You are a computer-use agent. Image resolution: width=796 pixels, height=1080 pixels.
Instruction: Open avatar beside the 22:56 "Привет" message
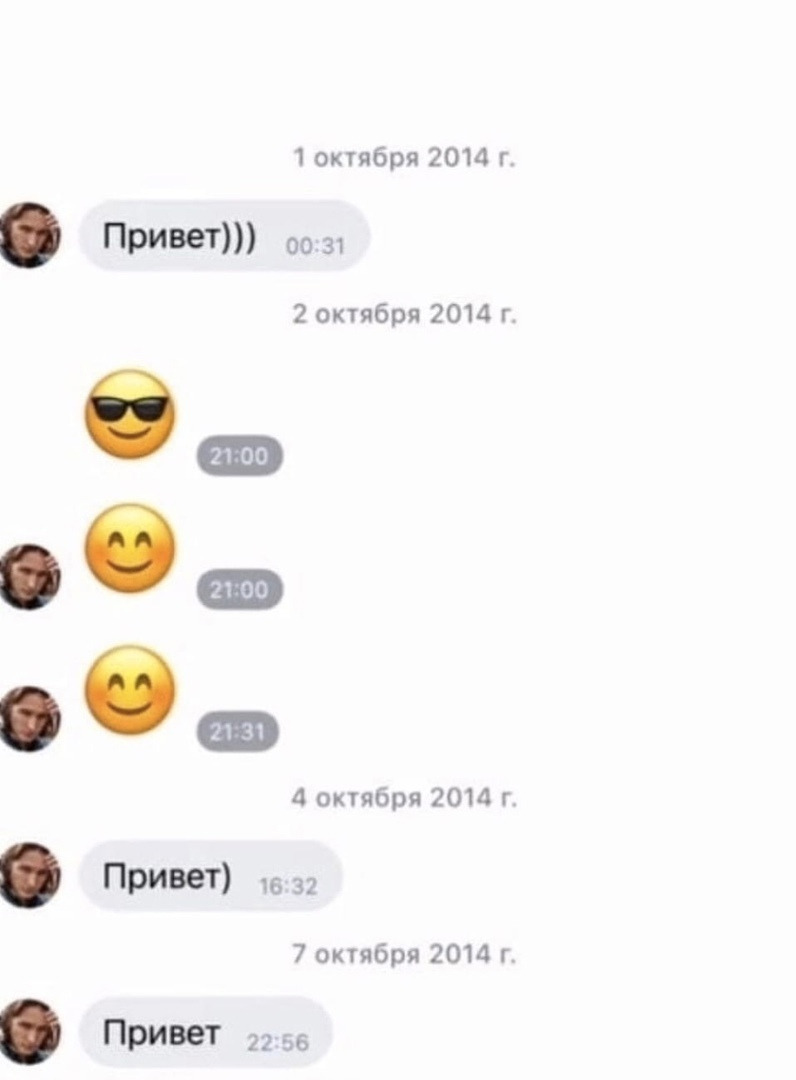28,1031
